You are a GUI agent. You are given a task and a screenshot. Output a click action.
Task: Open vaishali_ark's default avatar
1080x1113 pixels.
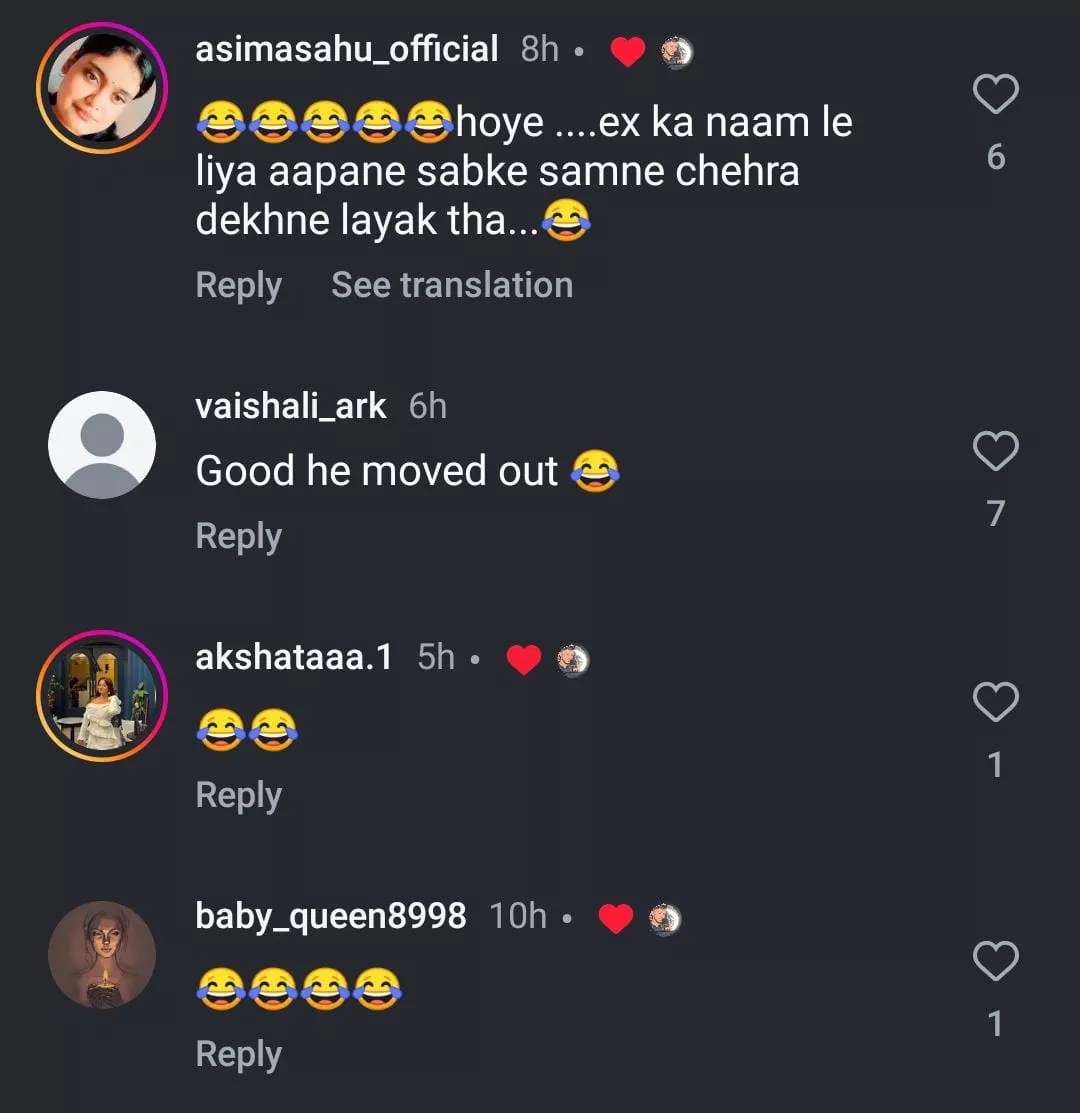102,445
